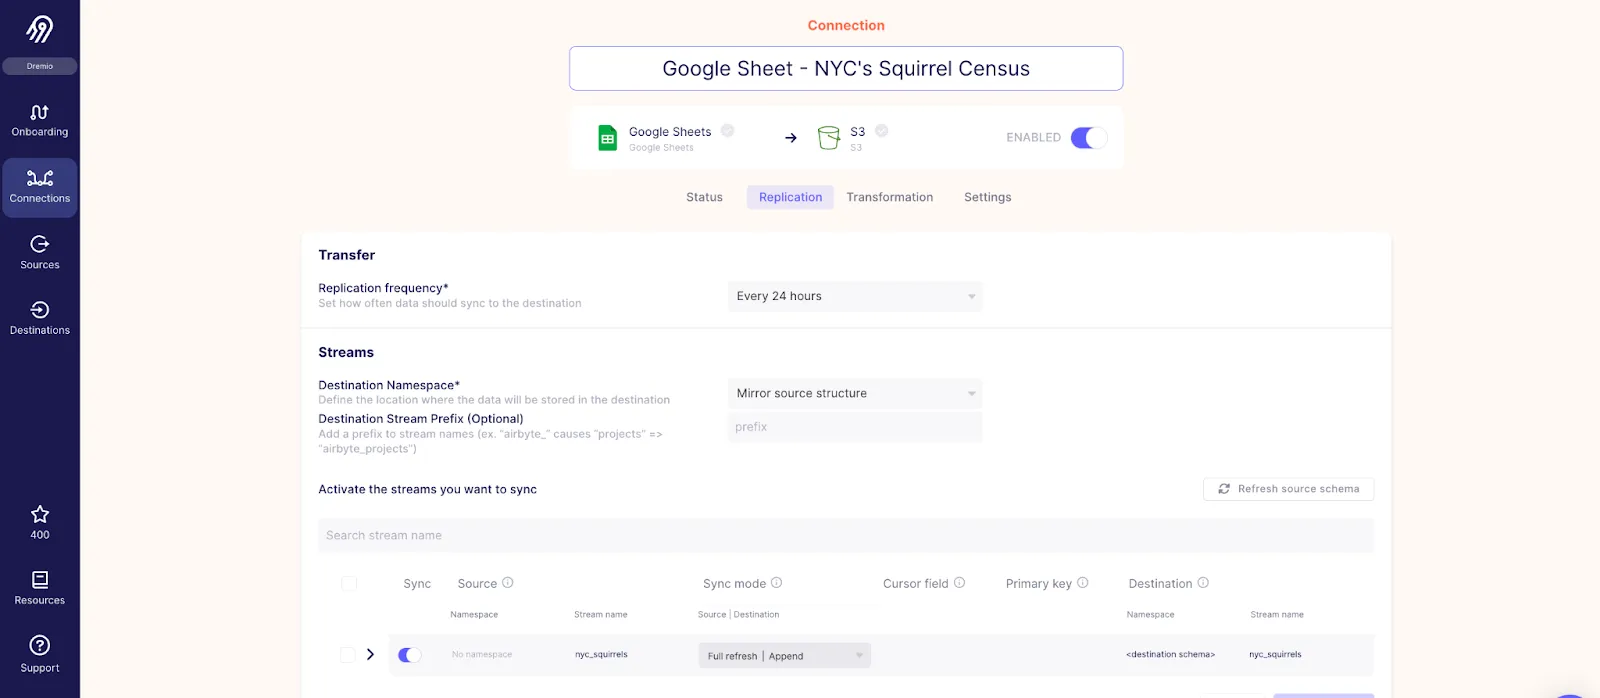This screenshot has width=1600, height=698.
Task: Click the Airbyte logo in the sidebar
Action: coord(40,29)
